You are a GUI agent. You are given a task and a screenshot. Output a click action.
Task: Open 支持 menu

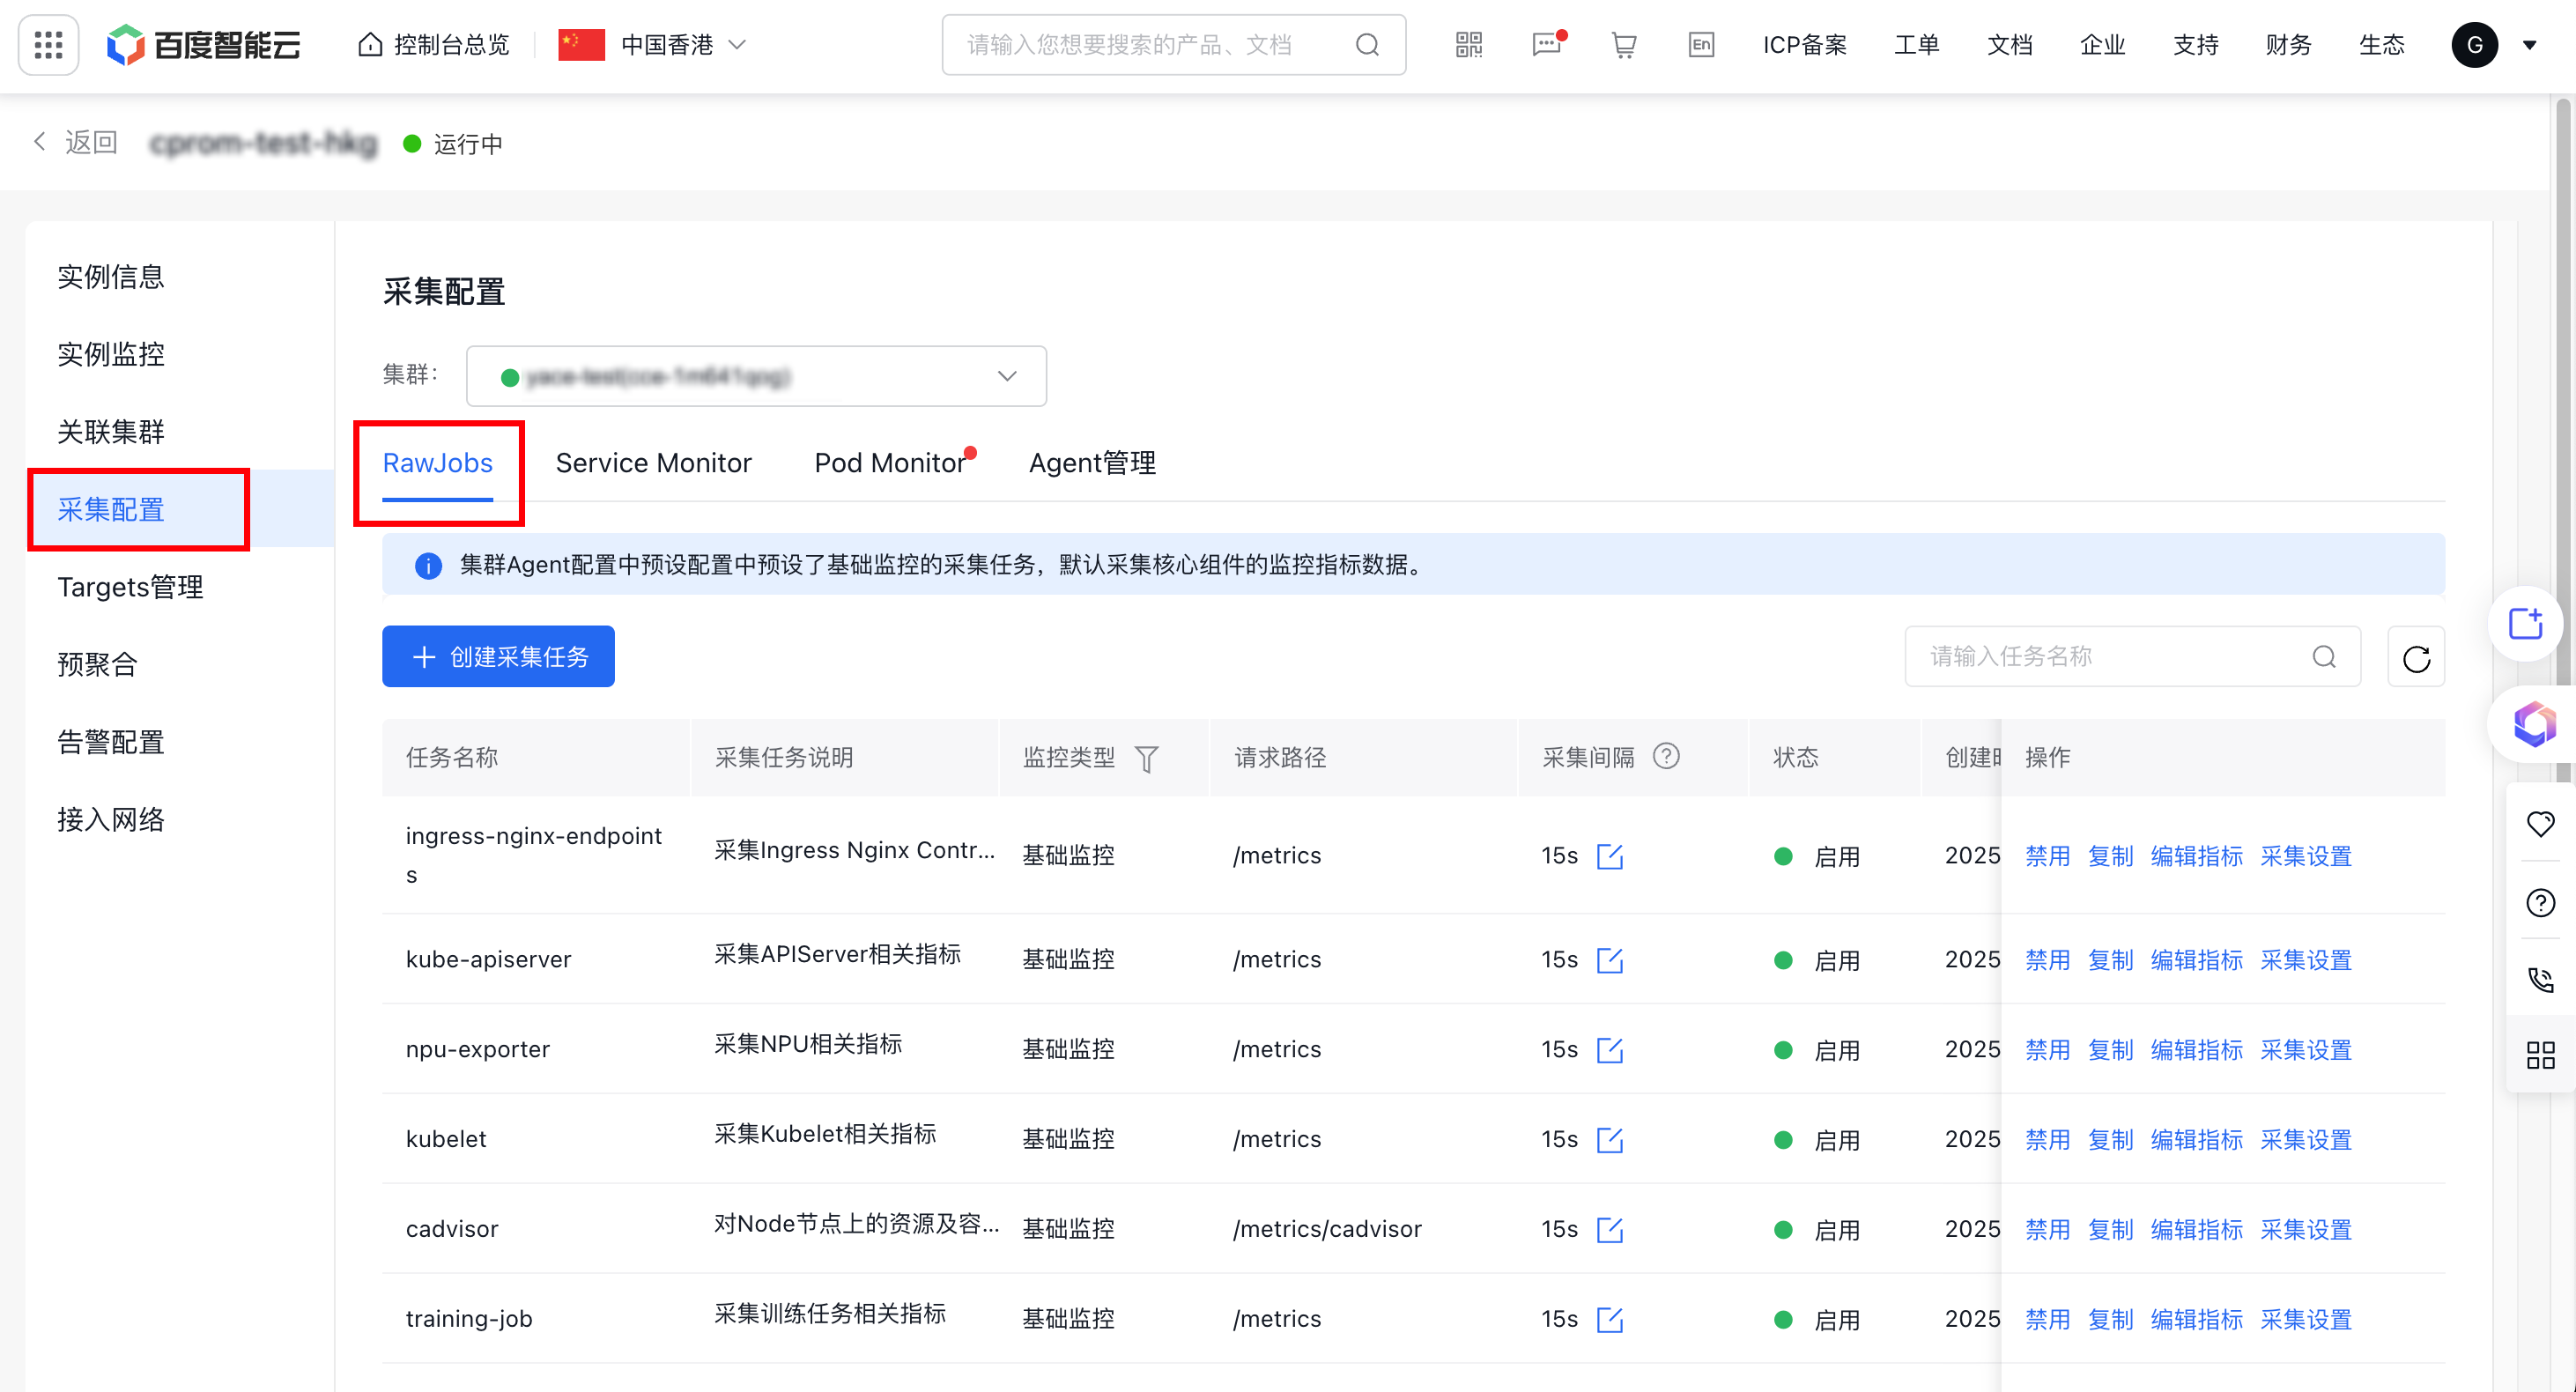2195,45
